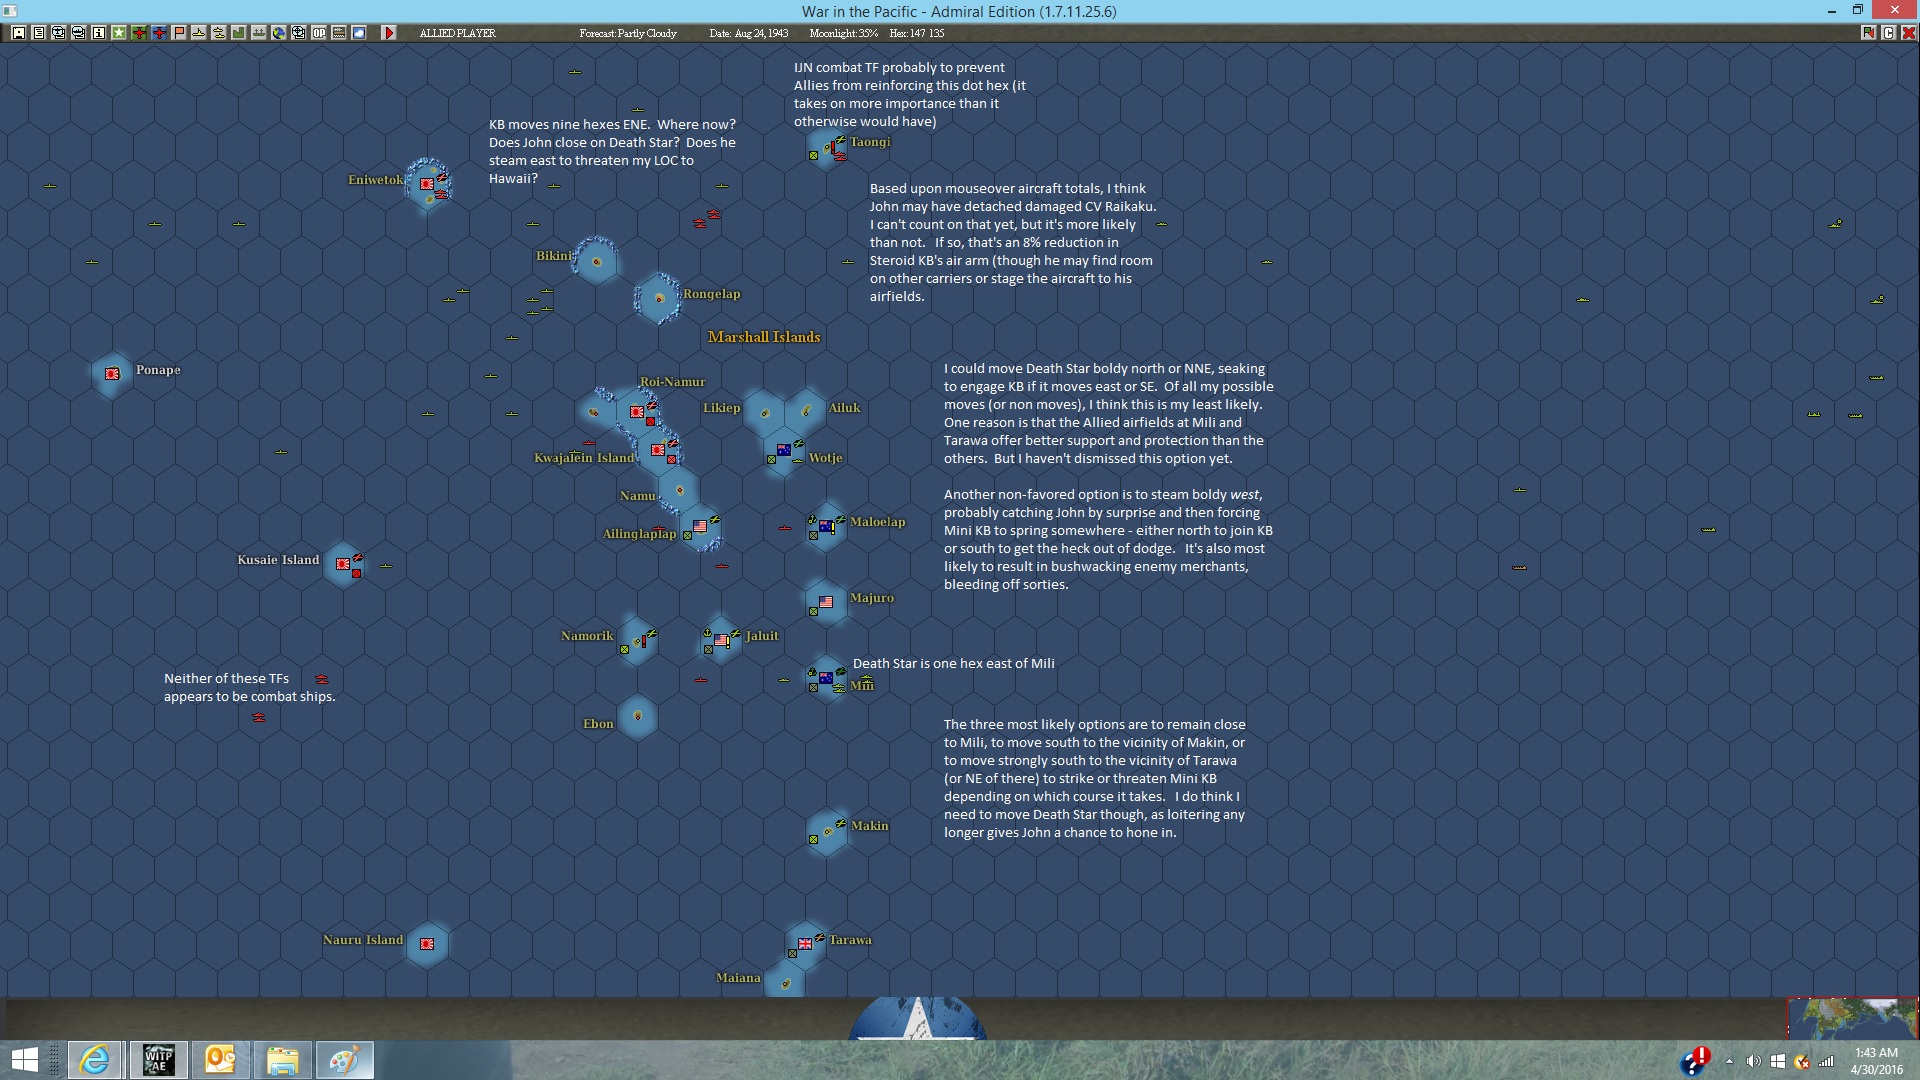Open Internet Explorer from the taskbar
The height and width of the screenshot is (1080, 1920).
(95, 1060)
